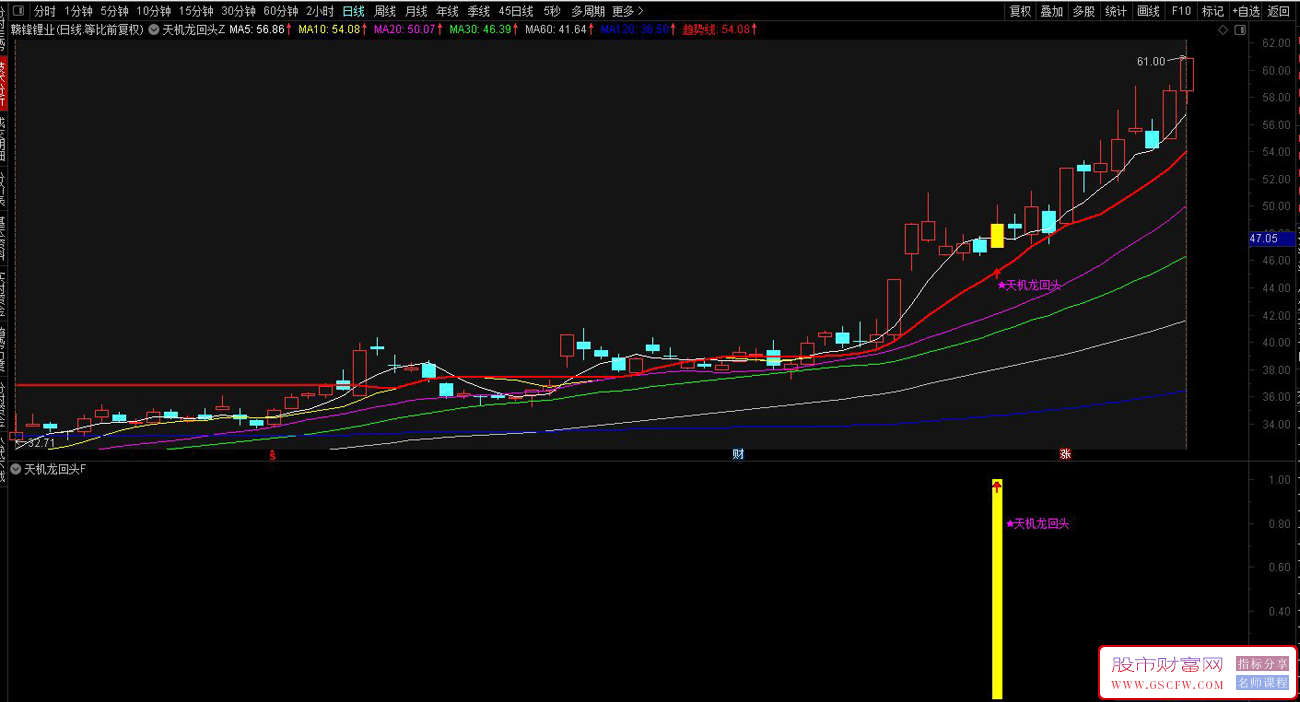The width and height of the screenshot is (1300, 702).
Task: Select the 30分钟 period
Action: (x=239, y=11)
